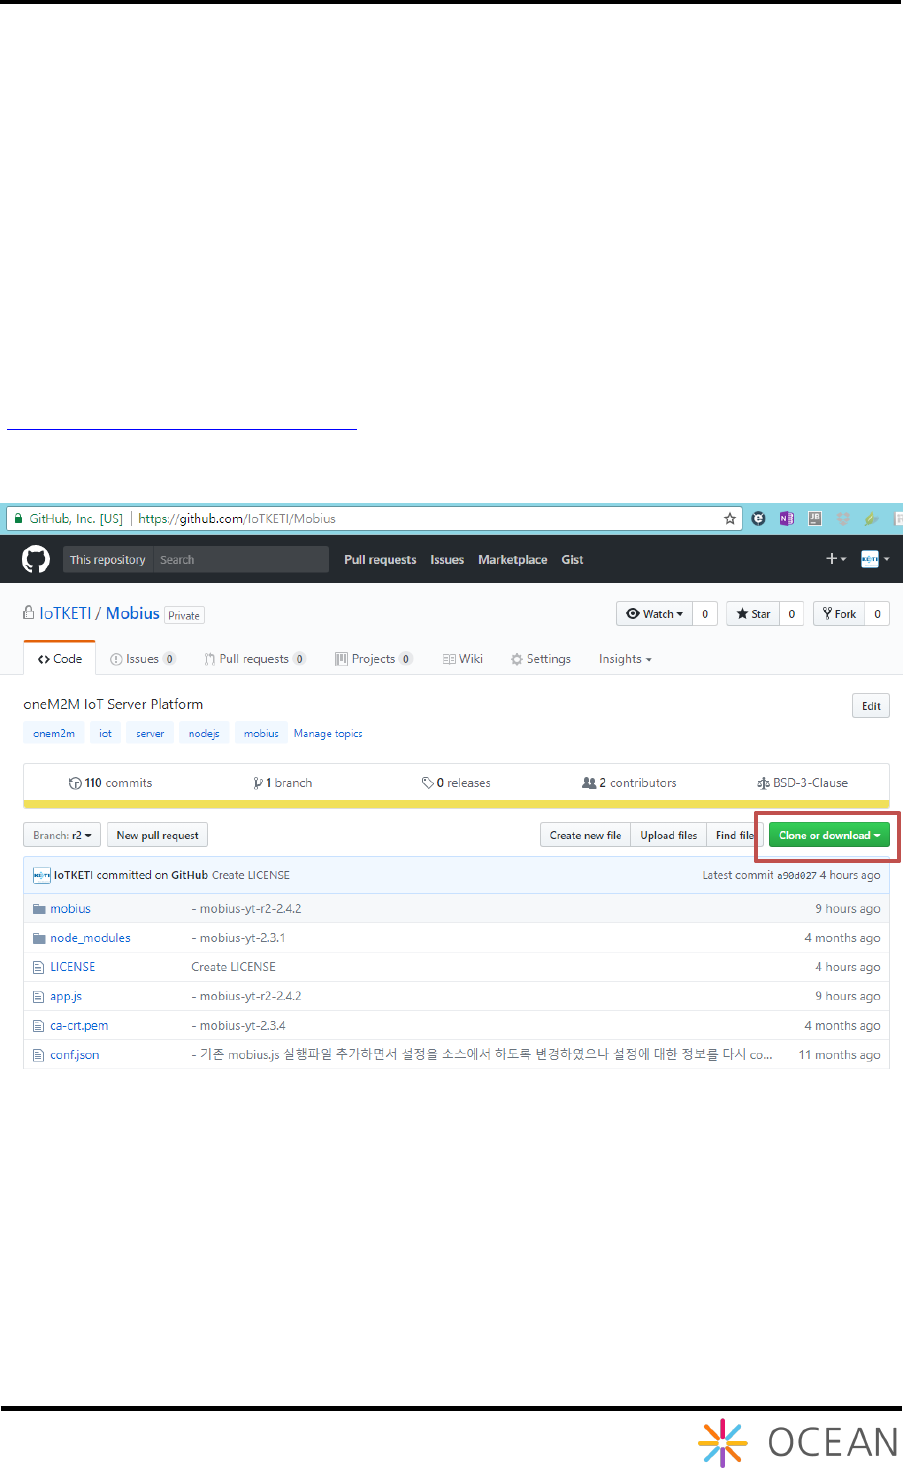Expand the Insights dropdown tab
904x1475 pixels.
click(625, 659)
